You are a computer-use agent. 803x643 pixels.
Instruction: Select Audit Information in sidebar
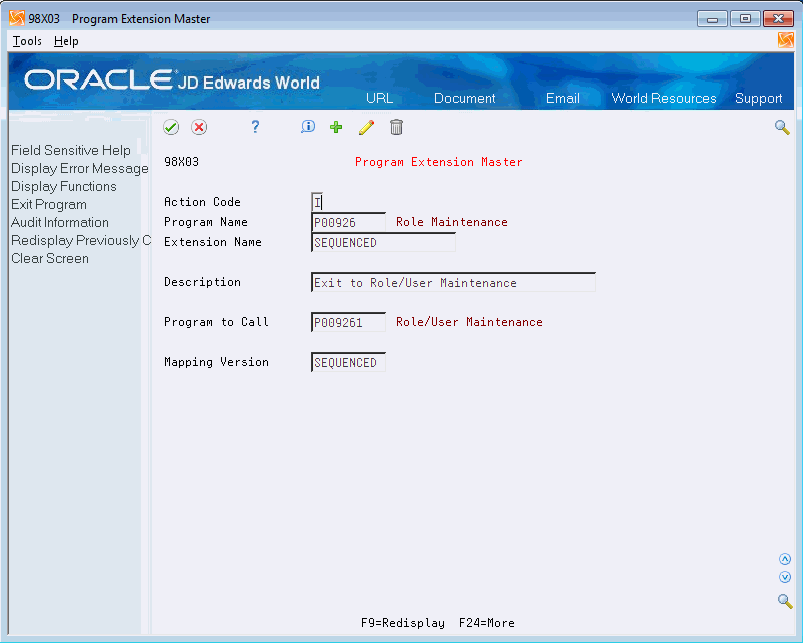click(x=59, y=222)
